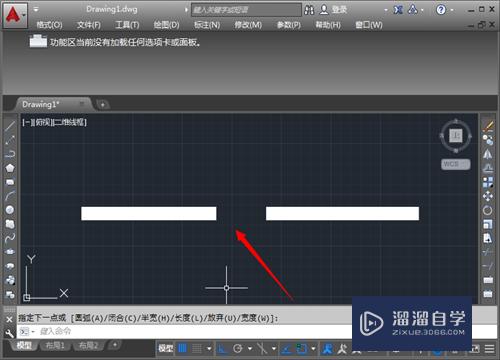Open the Help question mark icon
Image resolution: width=500 pixels, height=360 pixels.
441,10
